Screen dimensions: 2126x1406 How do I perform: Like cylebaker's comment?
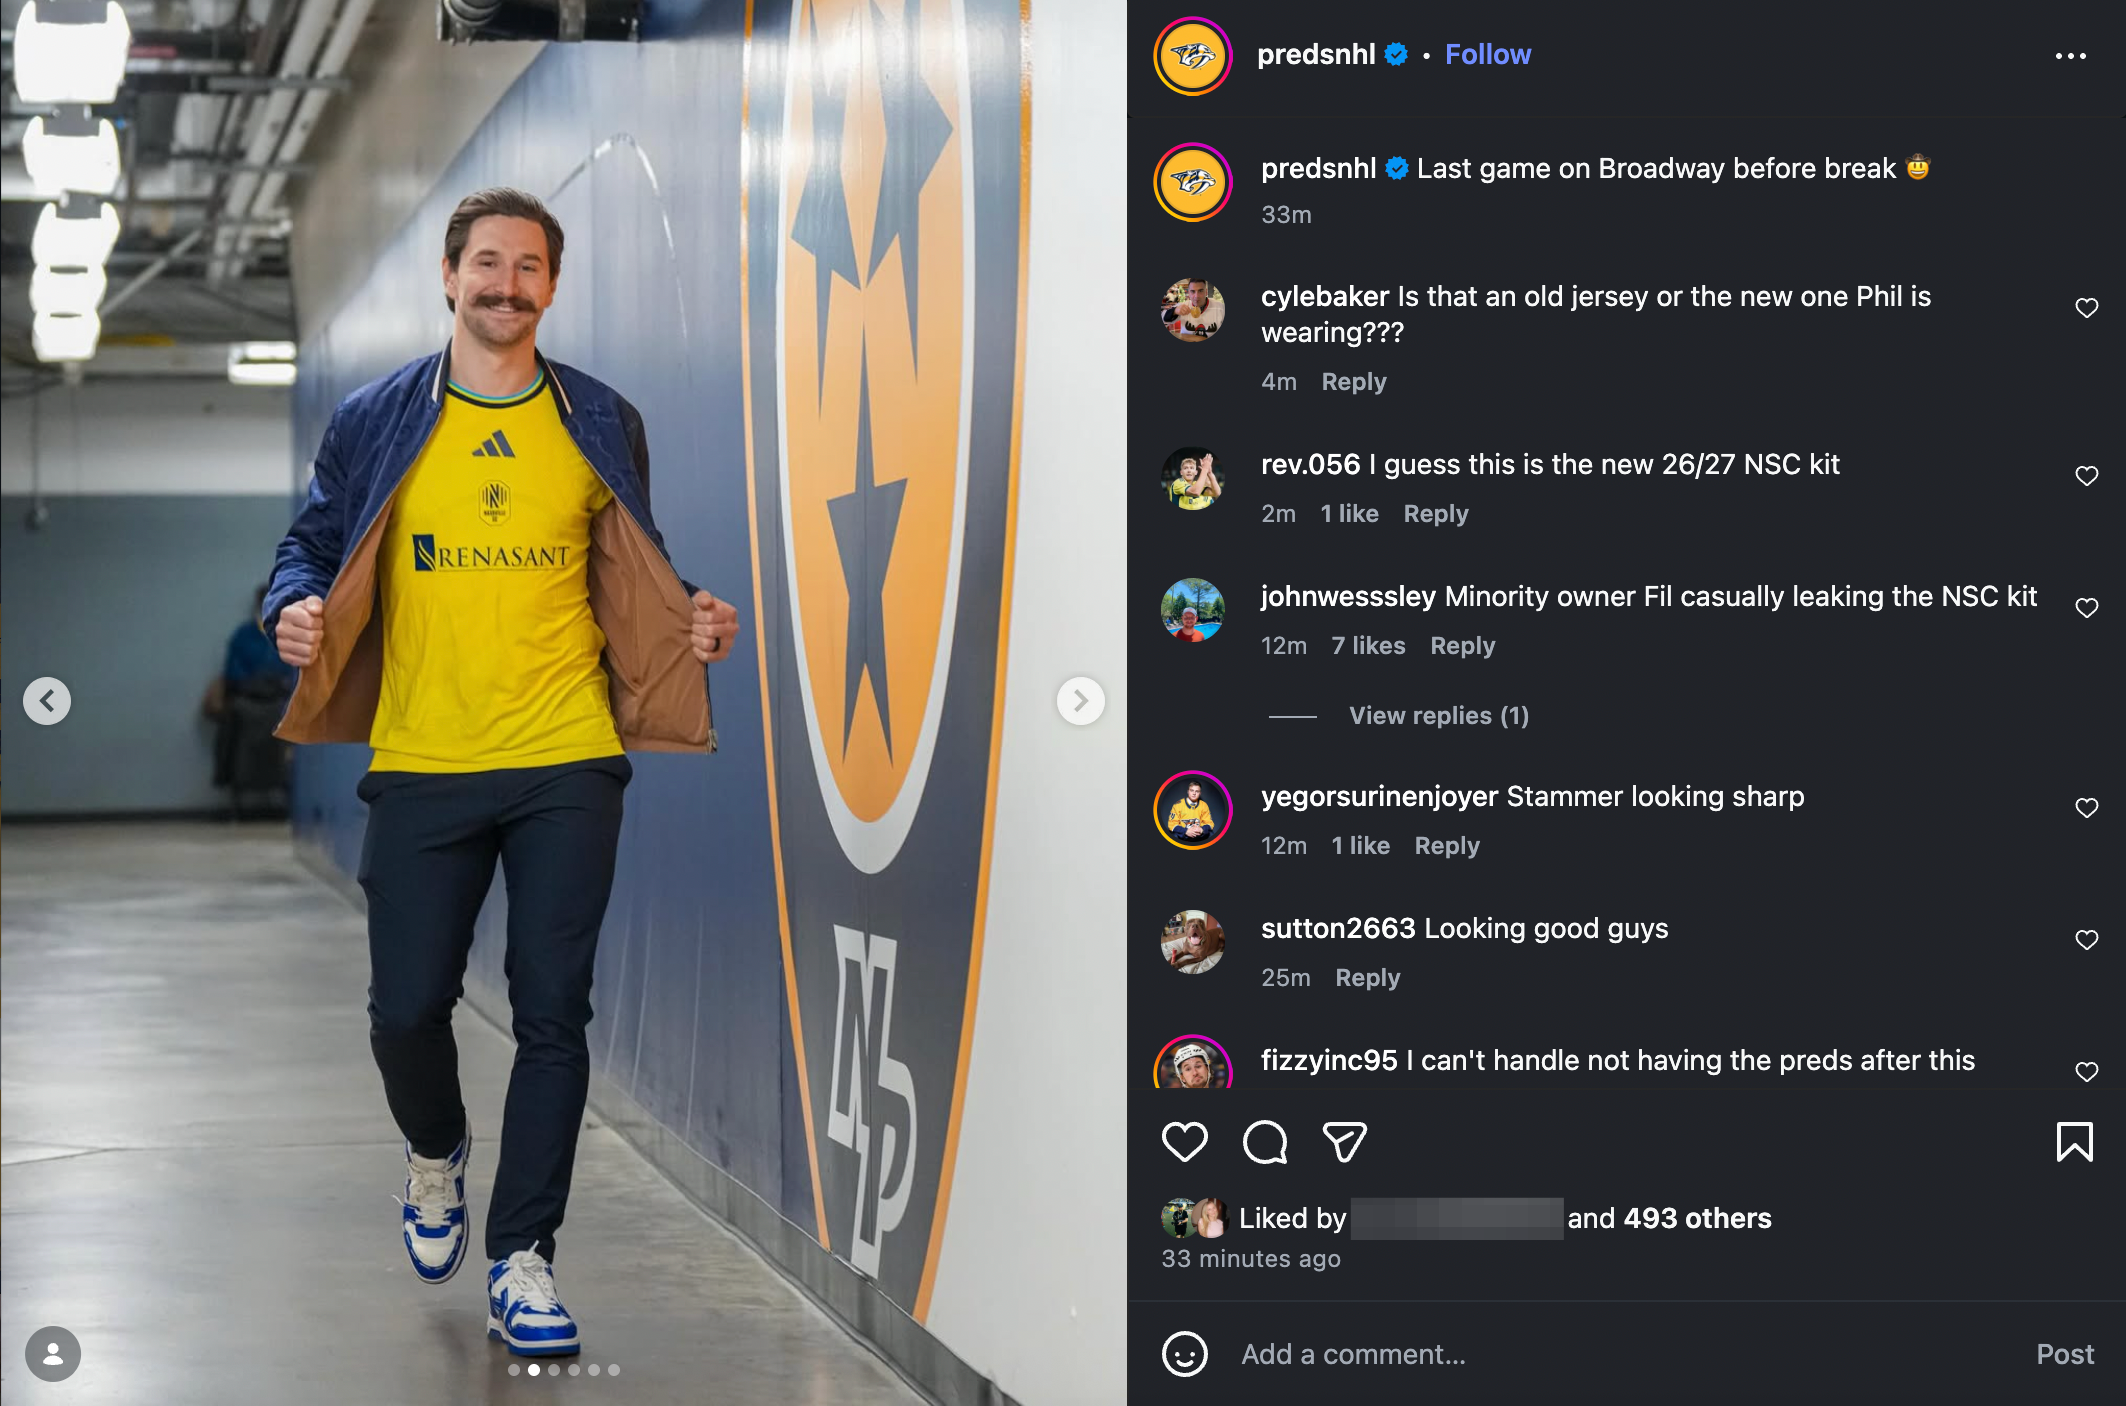2087,308
